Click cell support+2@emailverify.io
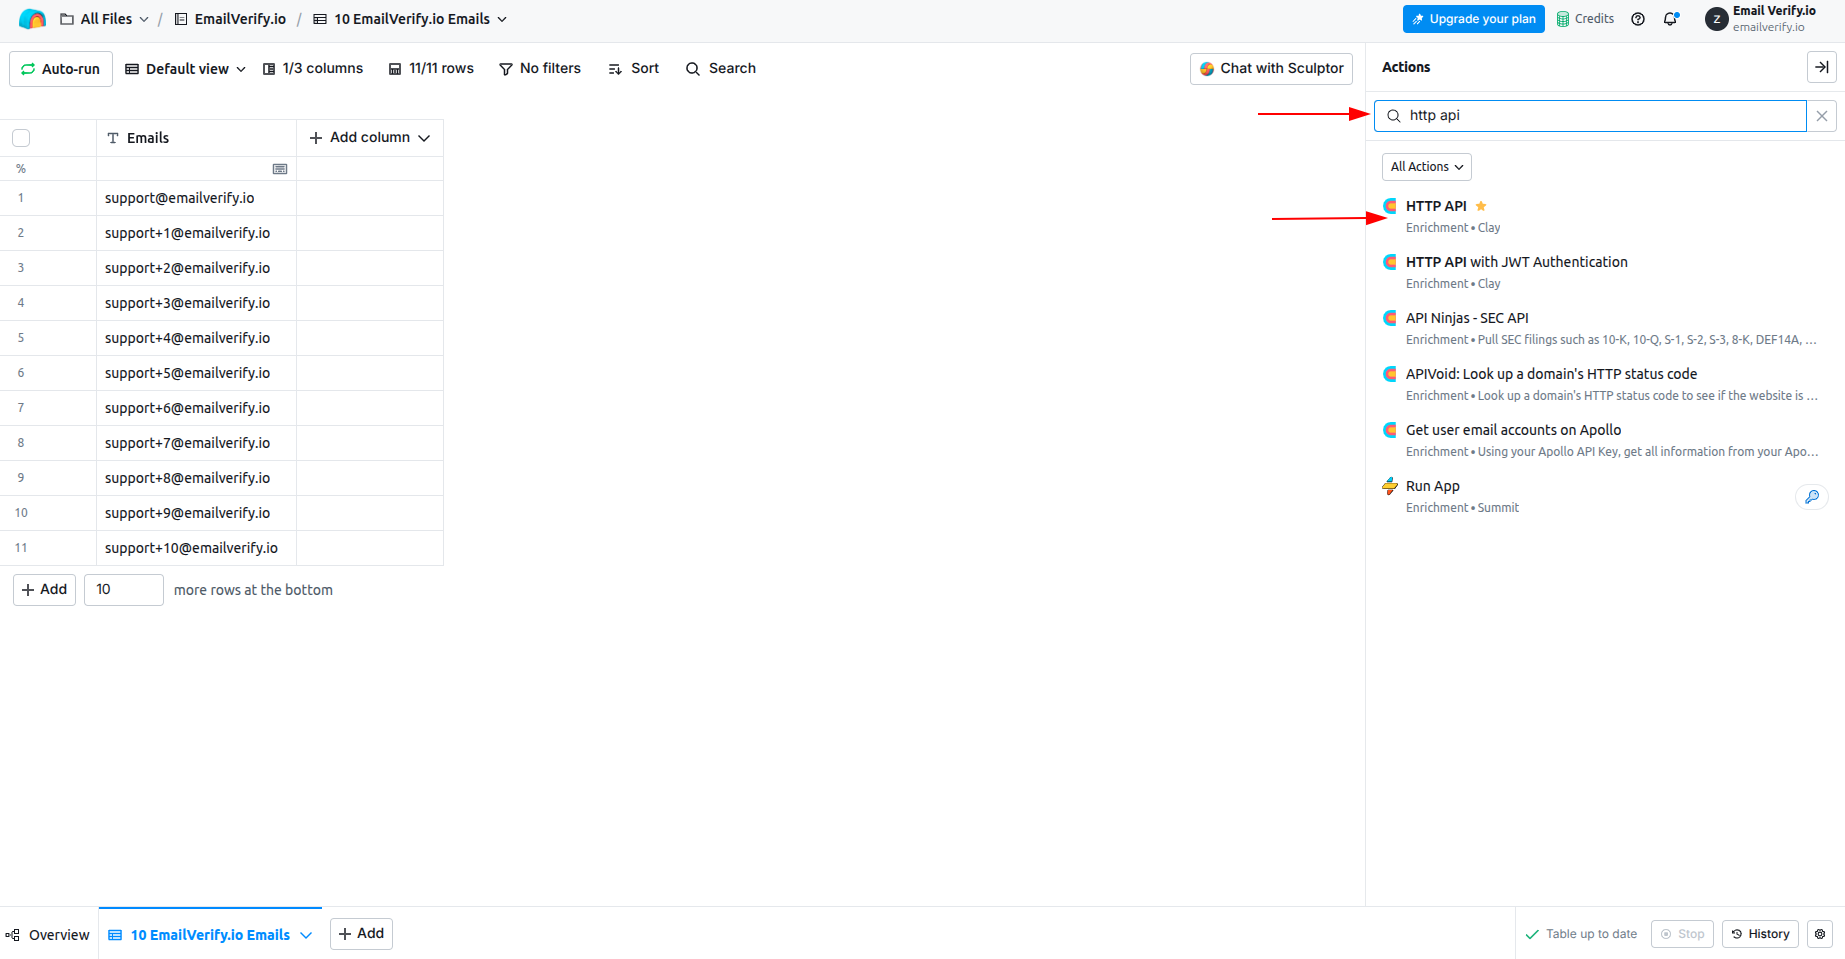The height and width of the screenshot is (959, 1845). (x=197, y=268)
